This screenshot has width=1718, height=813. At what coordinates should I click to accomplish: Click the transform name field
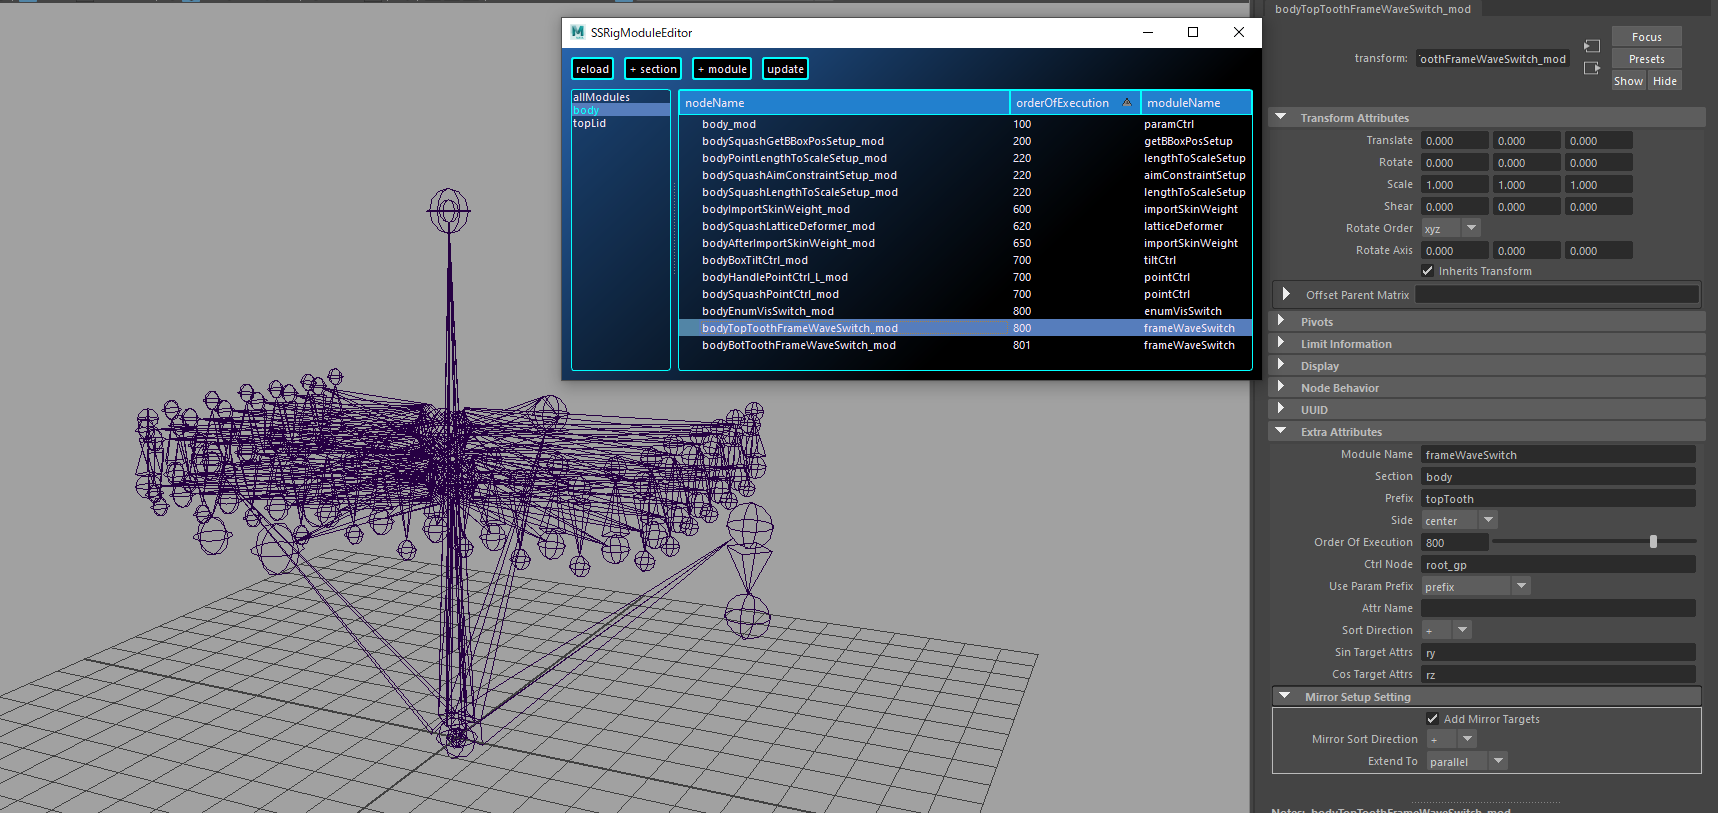[x=1493, y=59]
